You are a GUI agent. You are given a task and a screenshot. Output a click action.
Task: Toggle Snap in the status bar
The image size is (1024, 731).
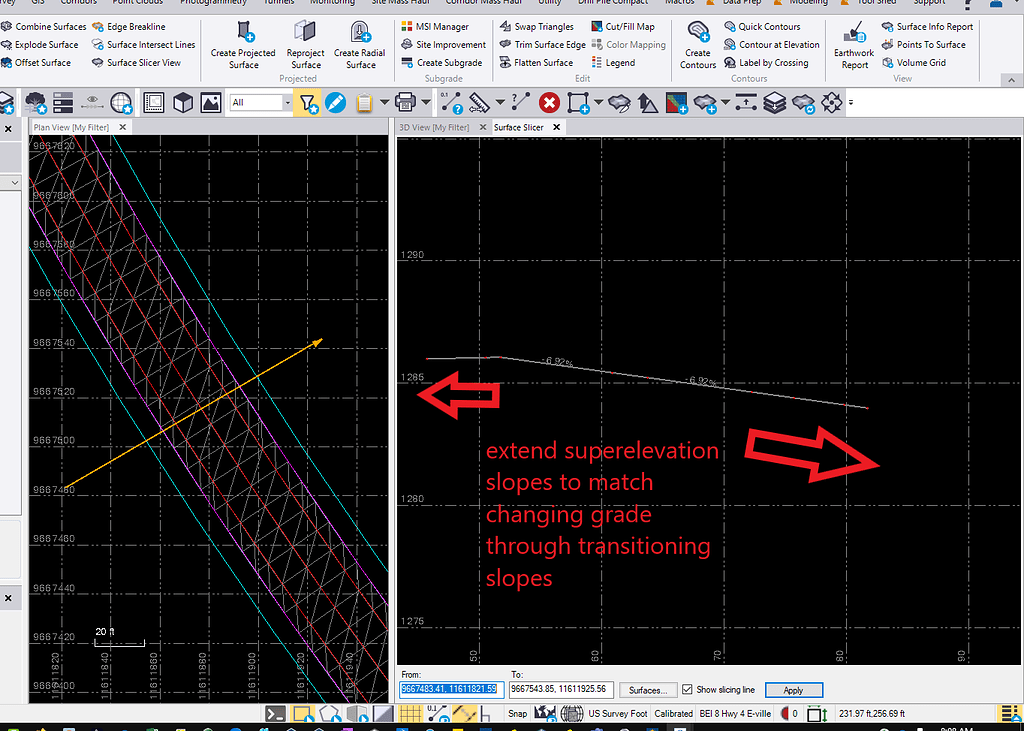[x=519, y=713]
